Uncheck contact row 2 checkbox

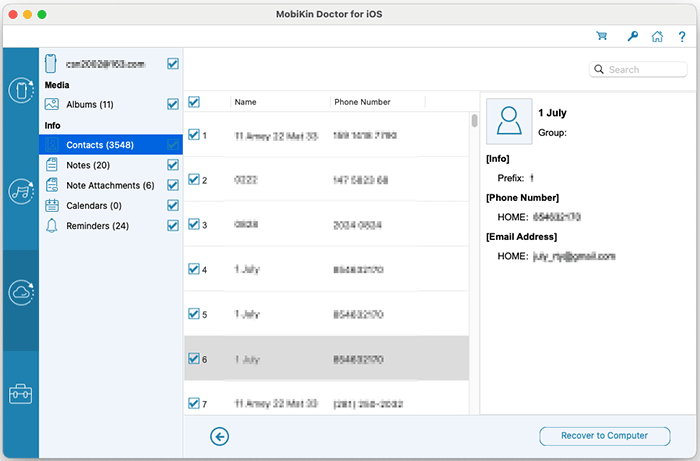(x=194, y=179)
